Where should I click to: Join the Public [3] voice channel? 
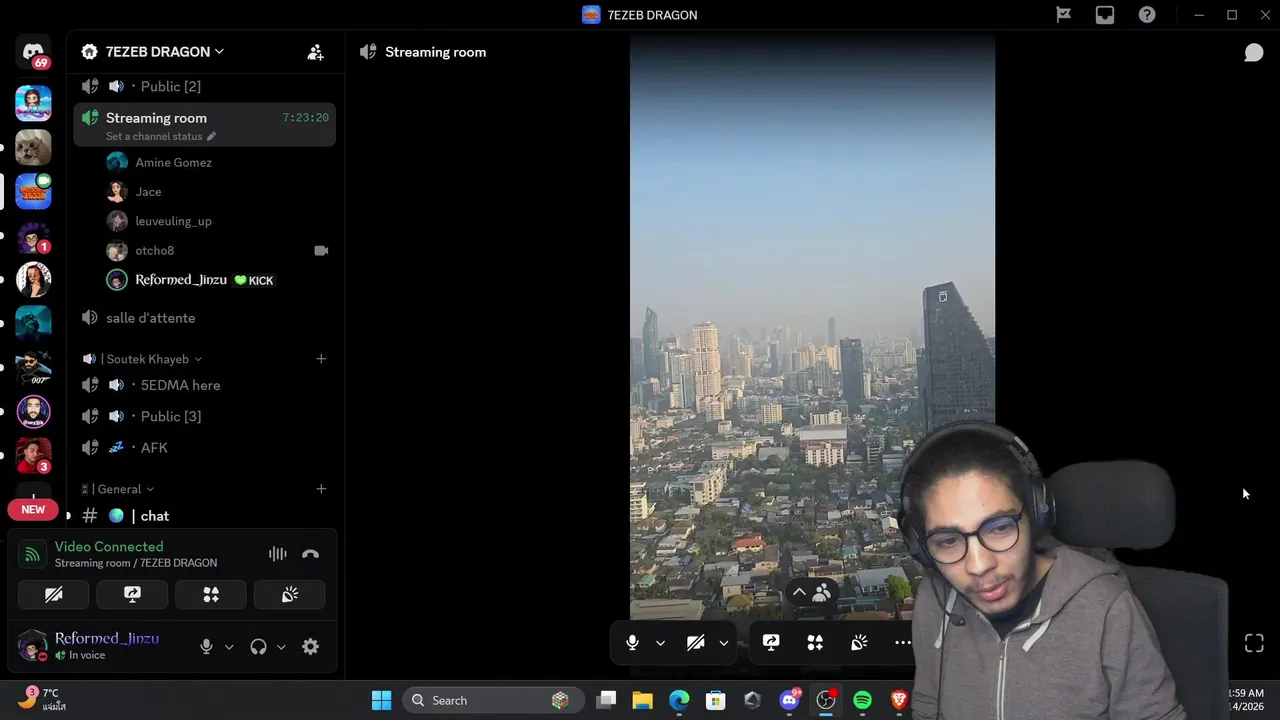coord(205,416)
